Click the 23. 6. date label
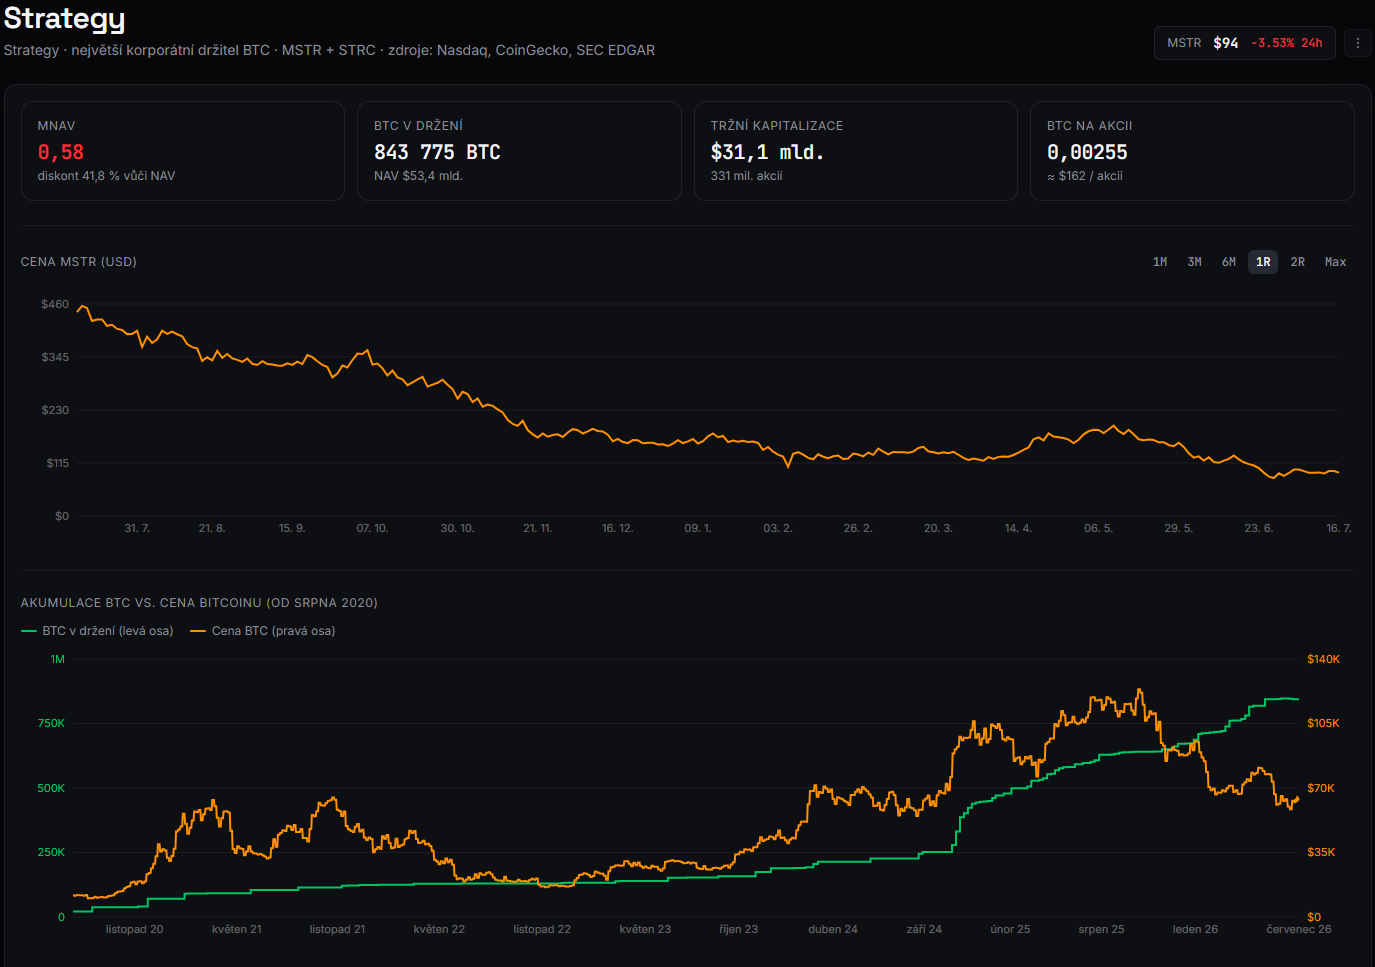This screenshot has width=1375, height=967. click(x=1258, y=528)
